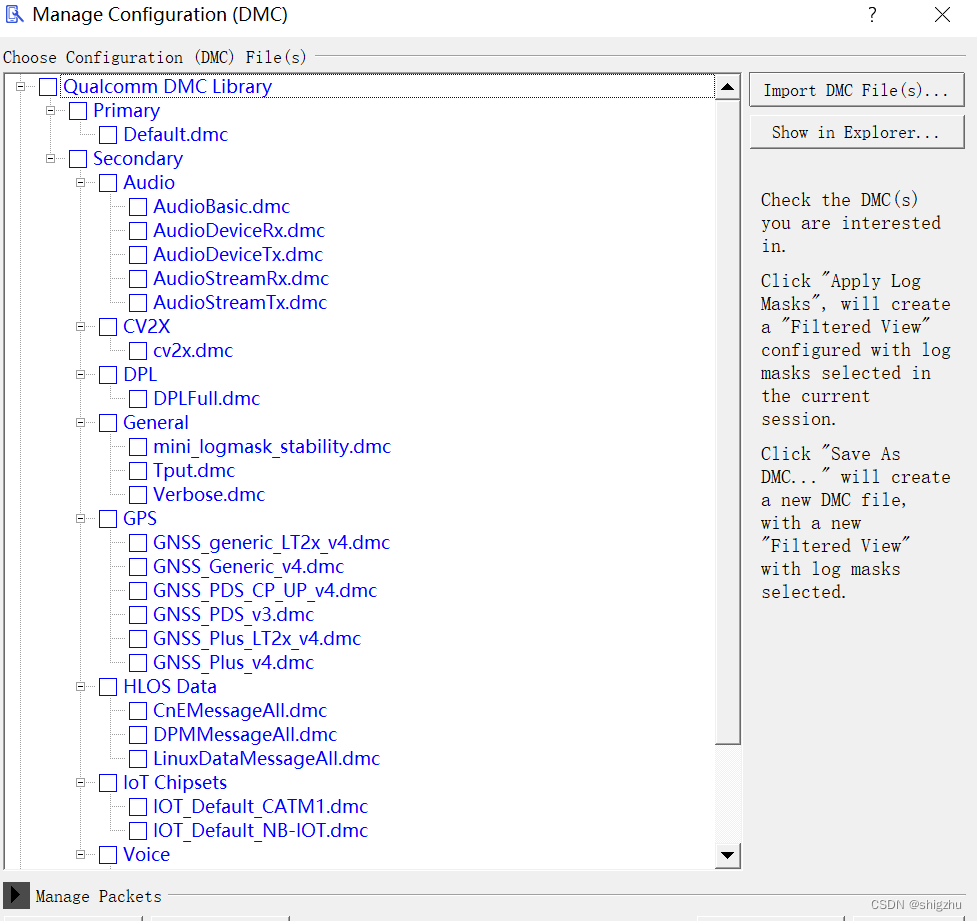Enable the GNSS_PDS_v3.dmc checkbox
Viewport: 977px width, 921px height.
pyautogui.click(x=138, y=615)
